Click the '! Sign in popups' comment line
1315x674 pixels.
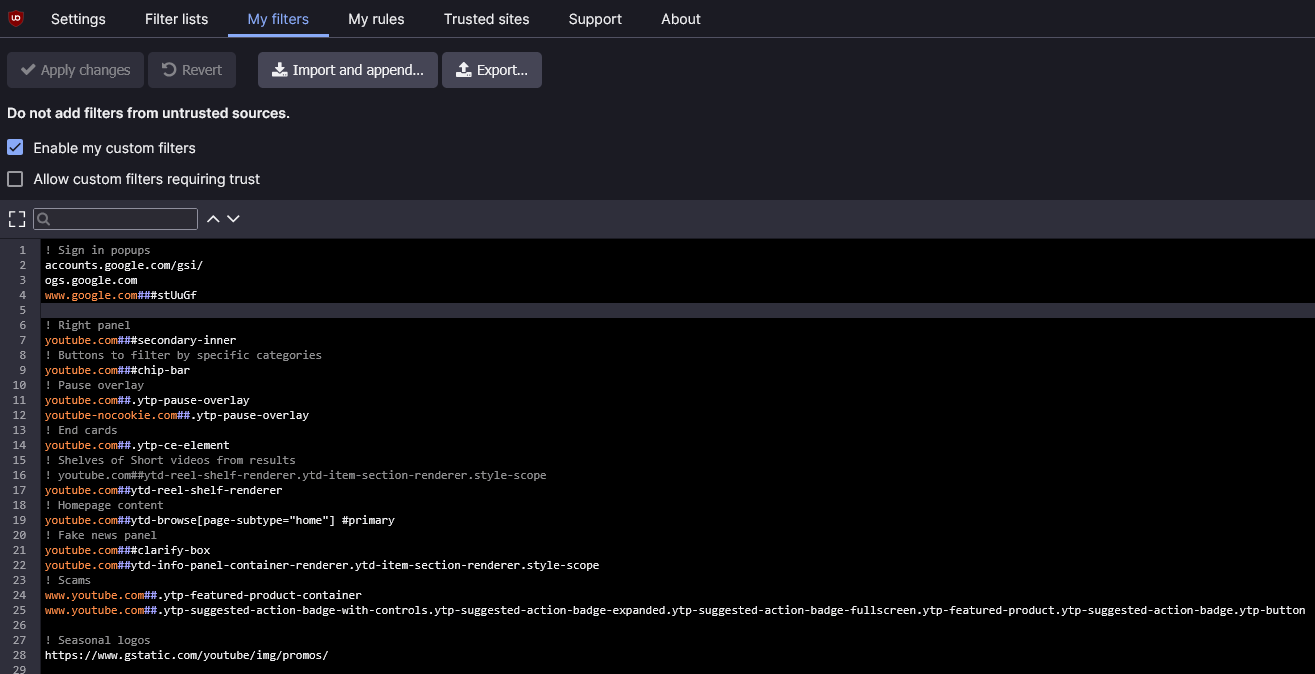click(x=98, y=250)
